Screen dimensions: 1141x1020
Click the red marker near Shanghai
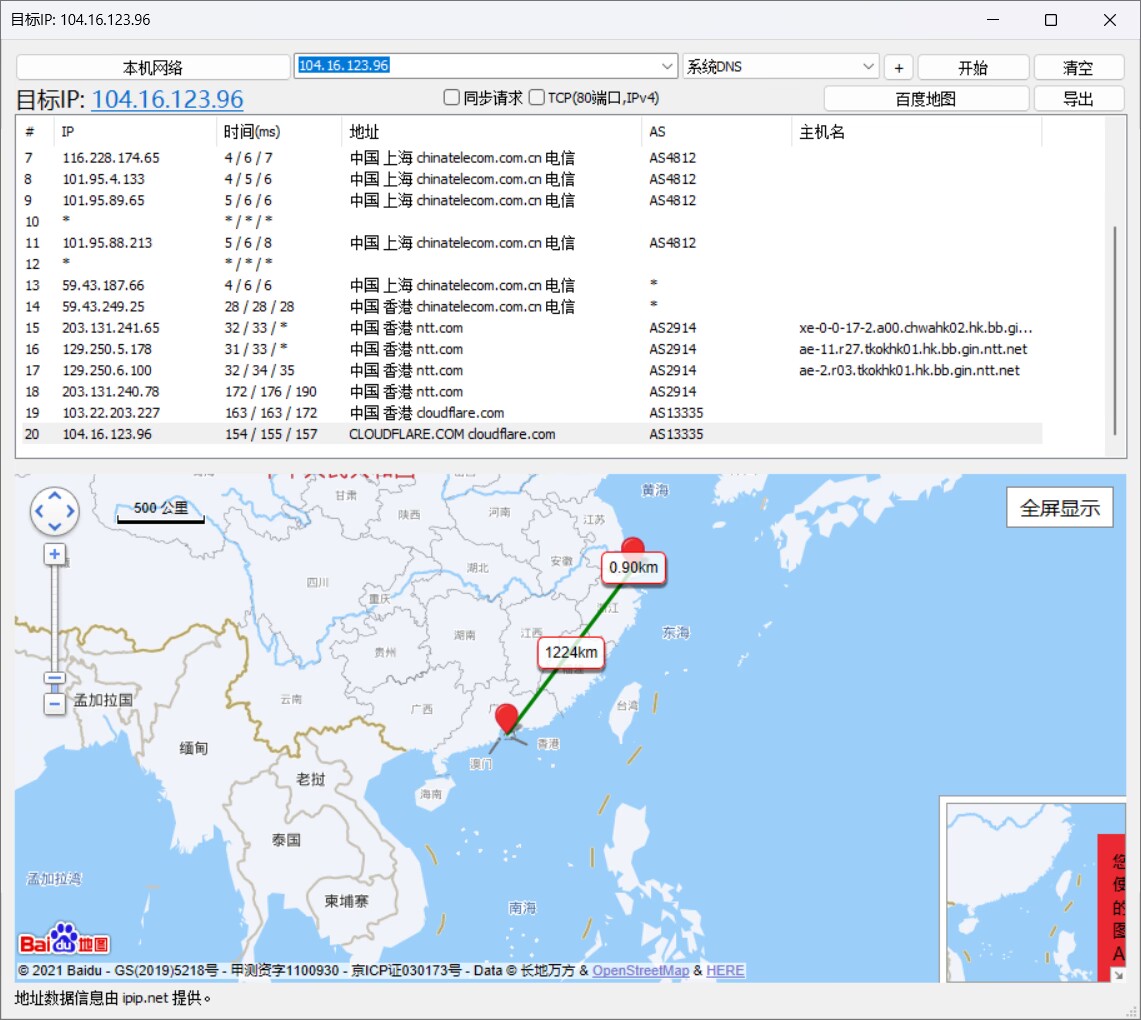(x=632, y=547)
